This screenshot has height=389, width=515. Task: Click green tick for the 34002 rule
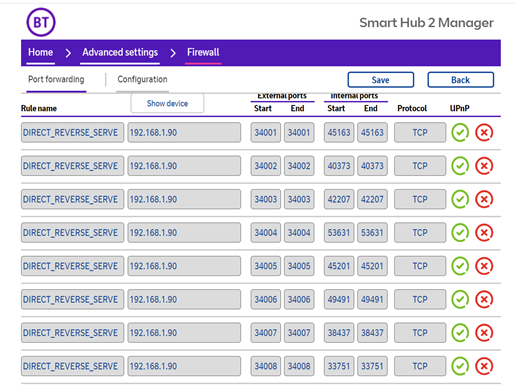pos(460,166)
